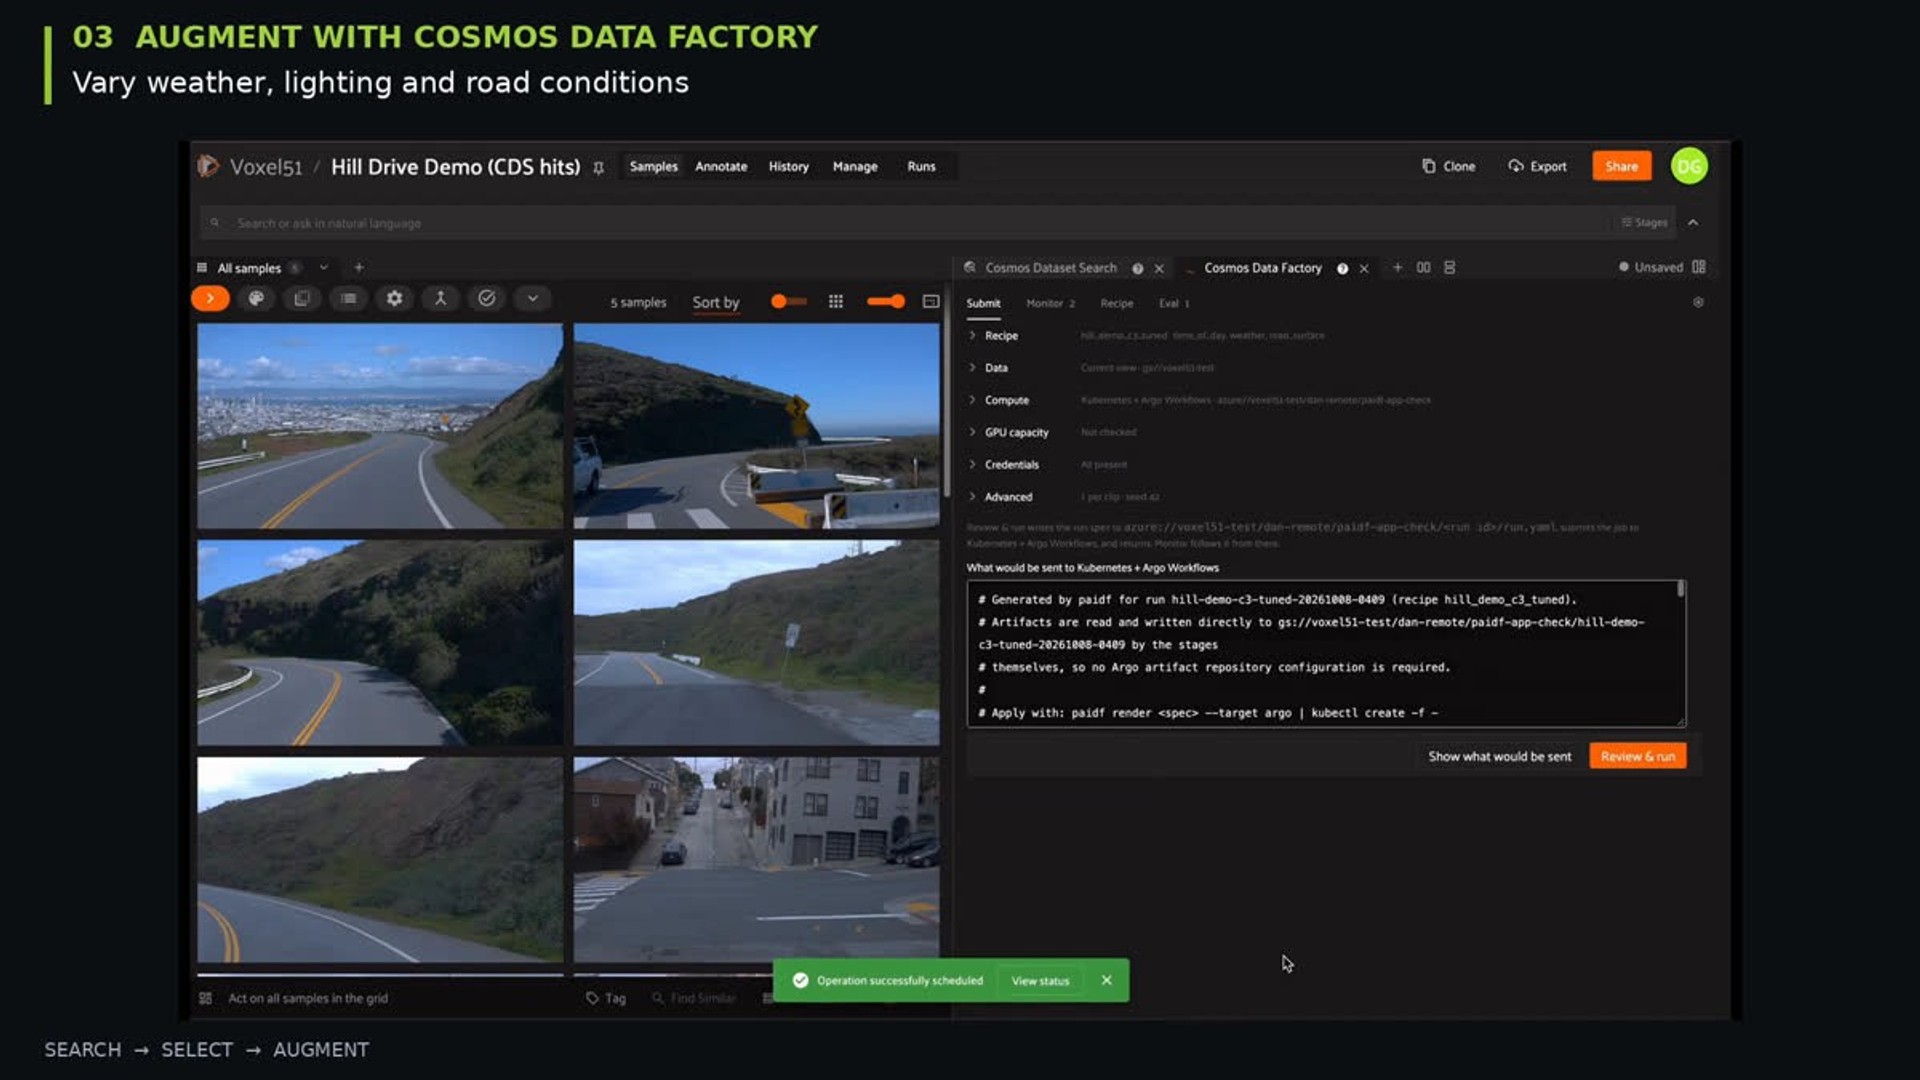Click the Review & run button
This screenshot has height=1080, width=1920.
[x=1637, y=756]
